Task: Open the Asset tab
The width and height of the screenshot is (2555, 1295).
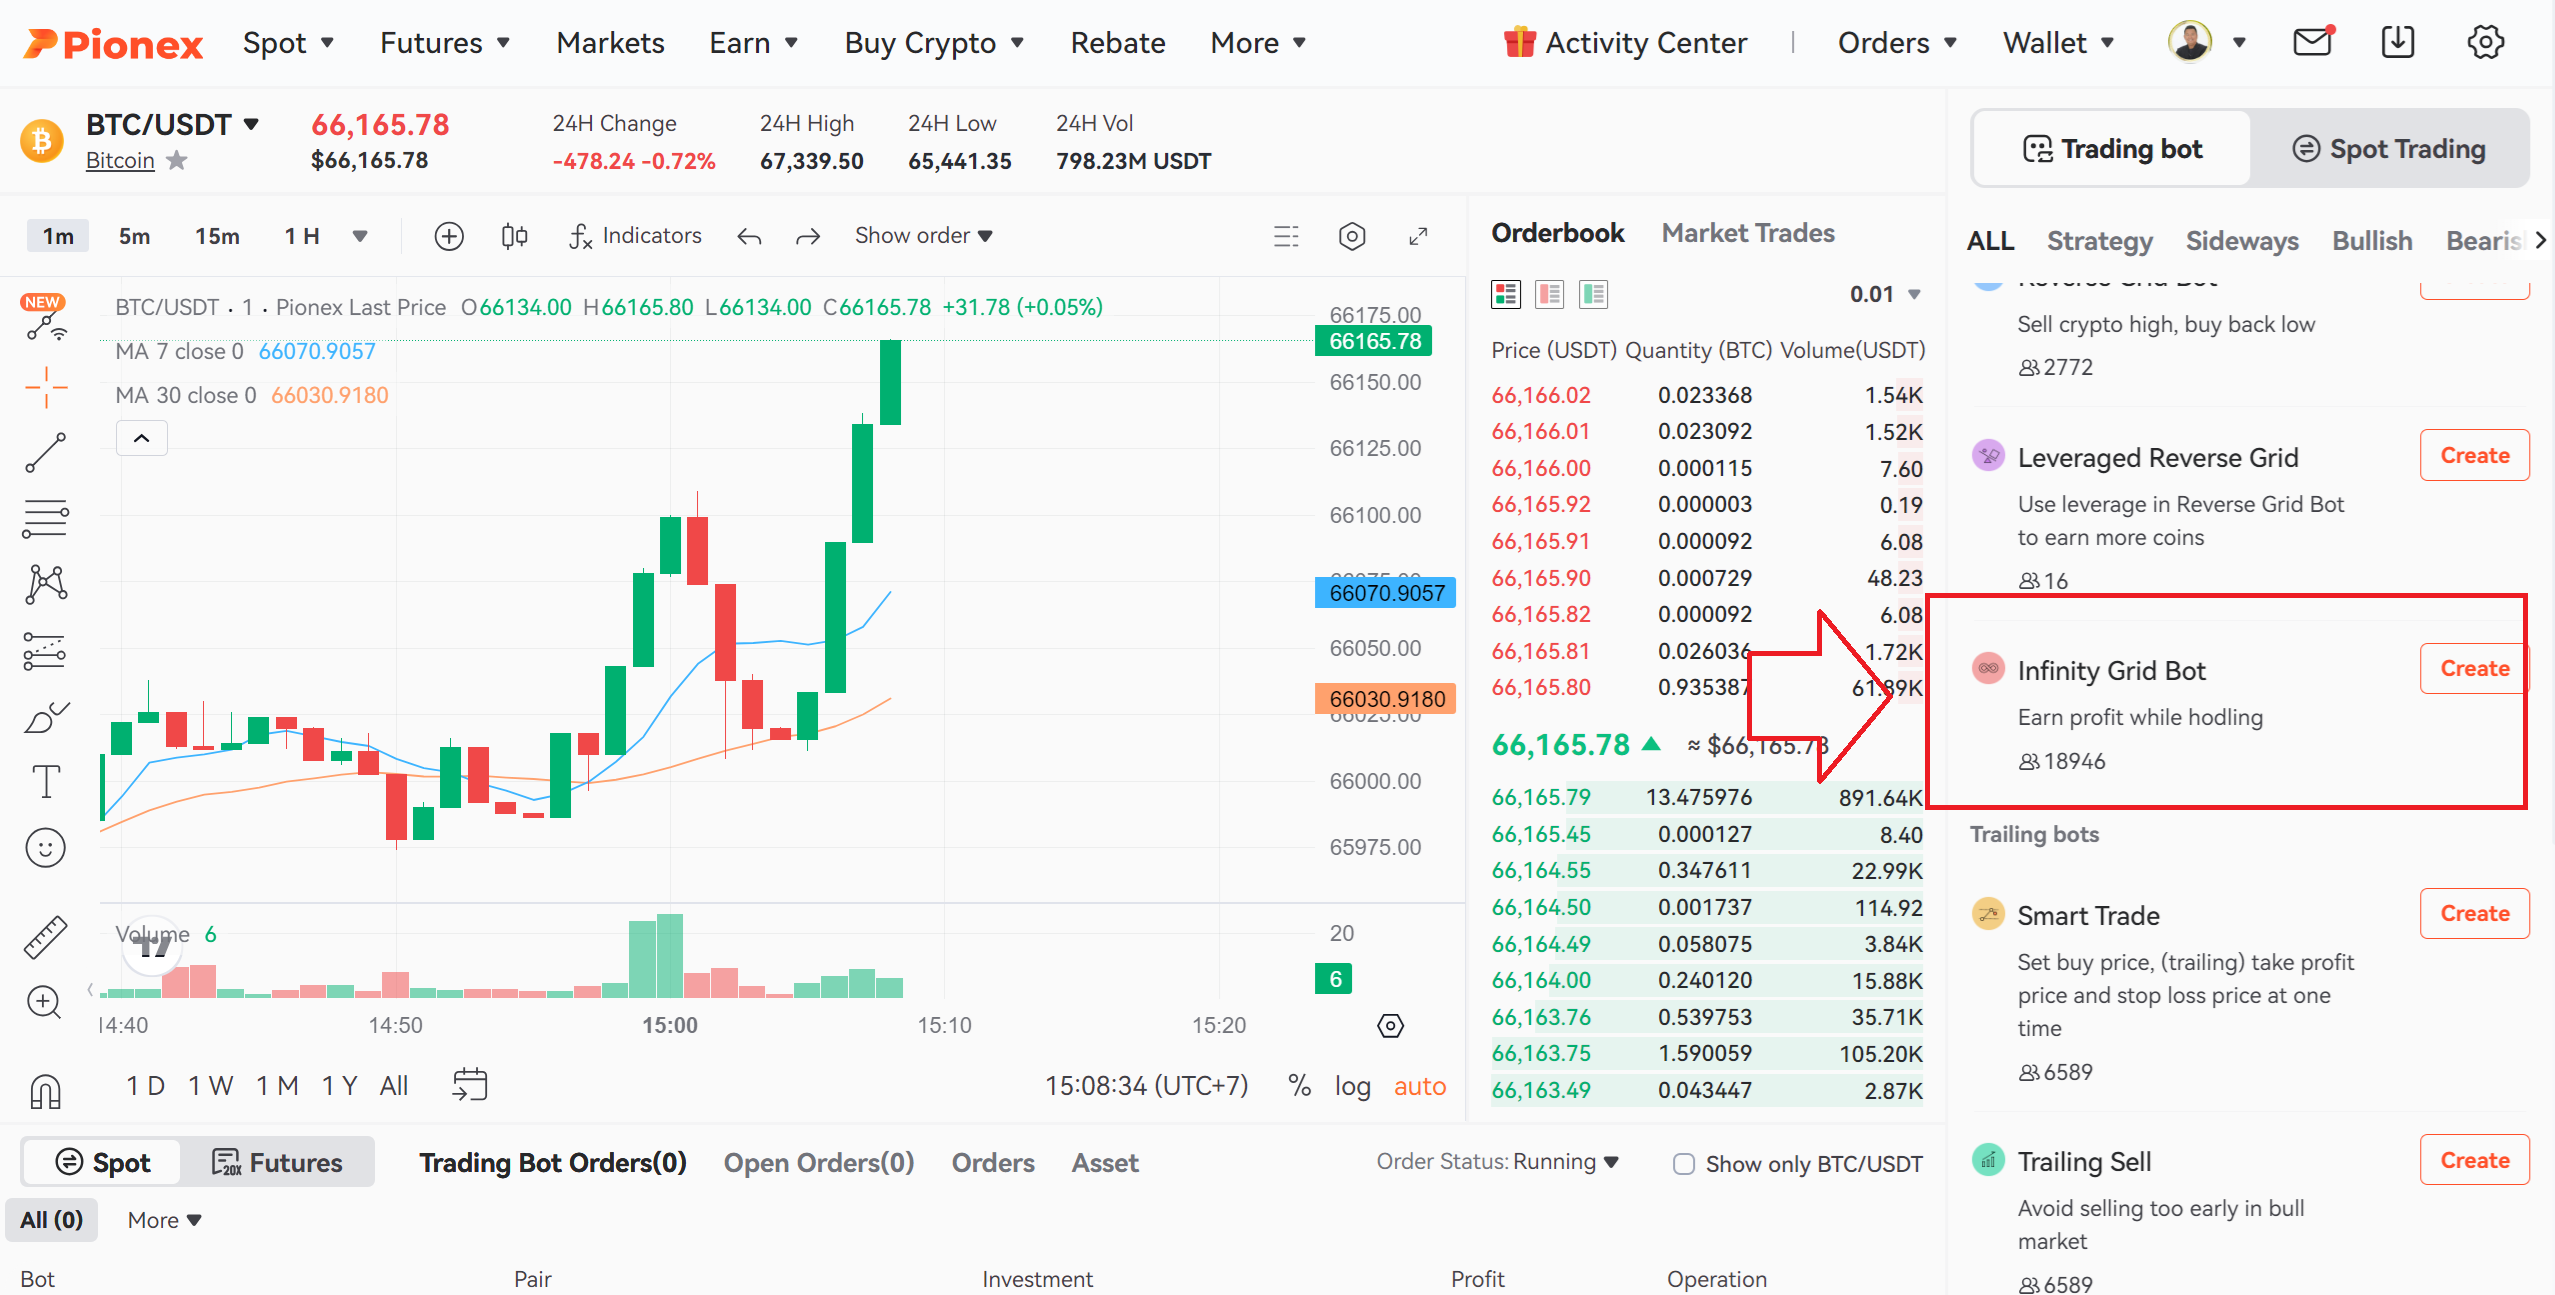Action: click(x=1105, y=1163)
